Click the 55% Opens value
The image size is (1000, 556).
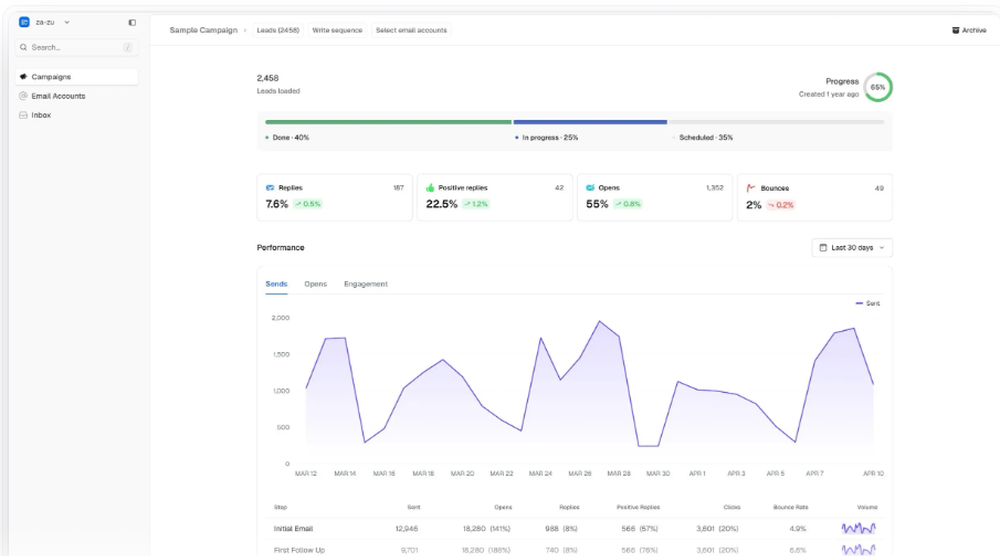coord(597,204)
